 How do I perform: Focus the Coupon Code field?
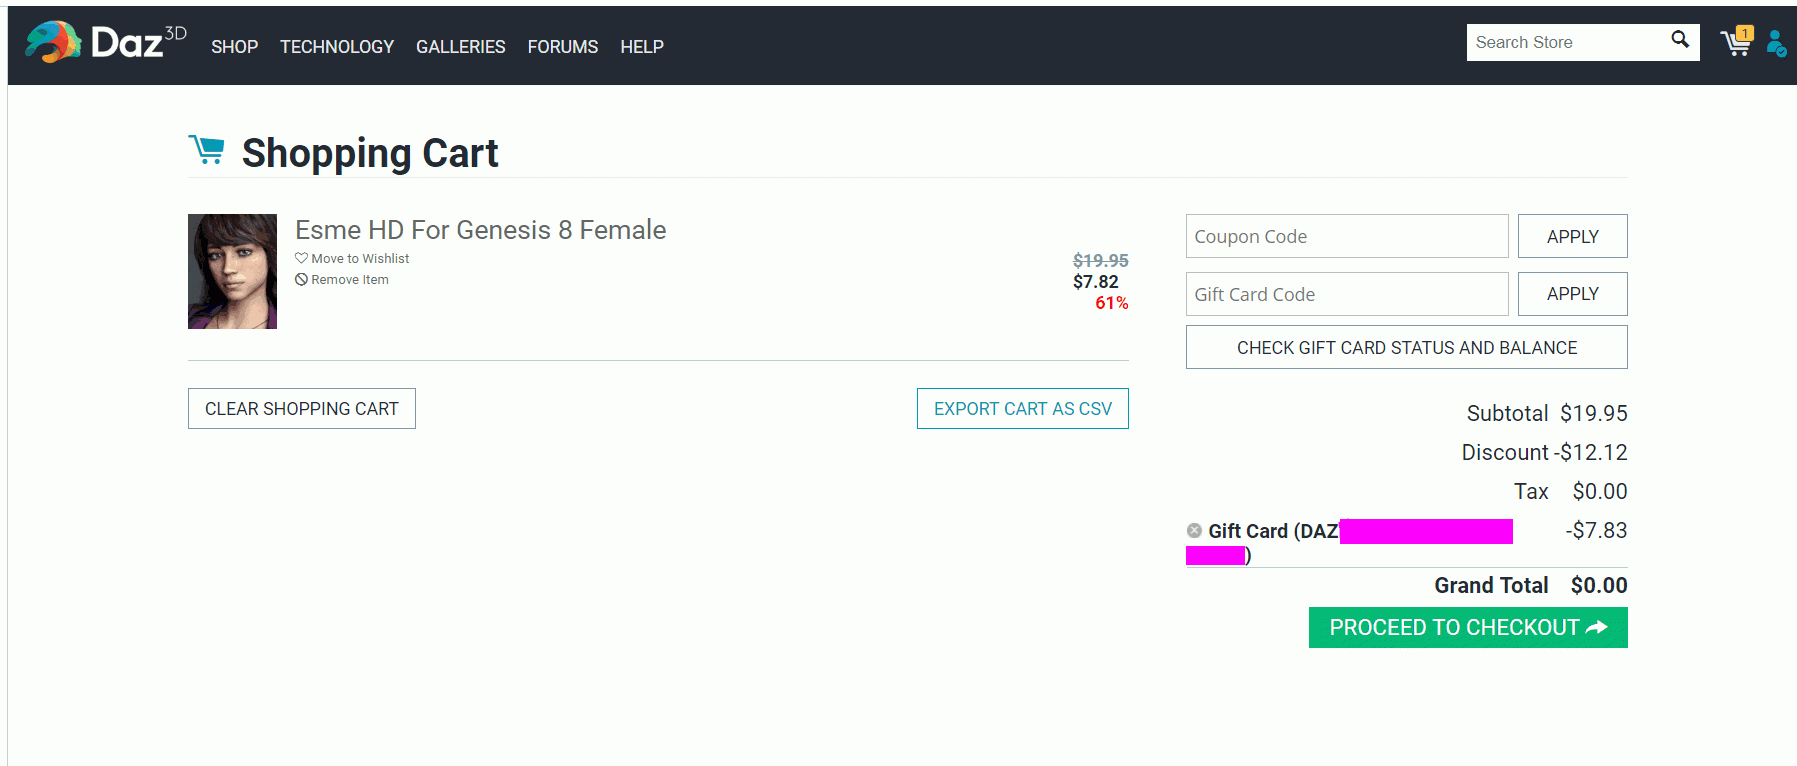pos(1346,237)
